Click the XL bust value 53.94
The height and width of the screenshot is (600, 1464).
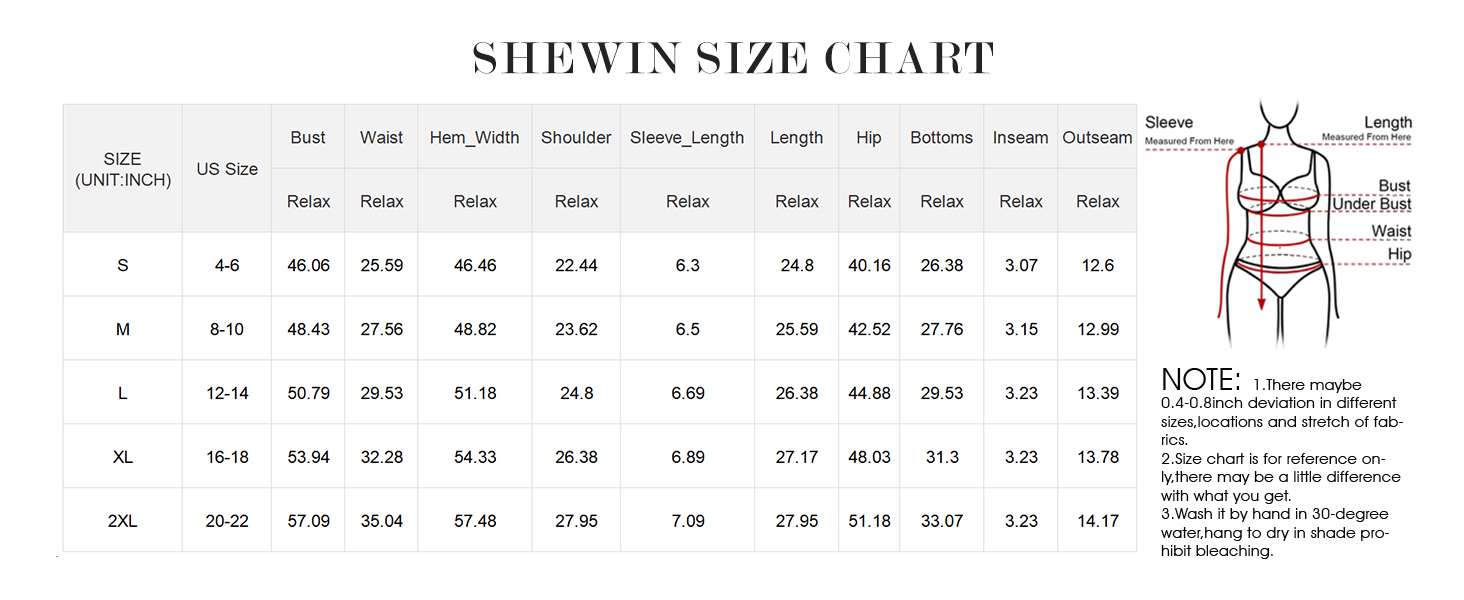(308, 457)
